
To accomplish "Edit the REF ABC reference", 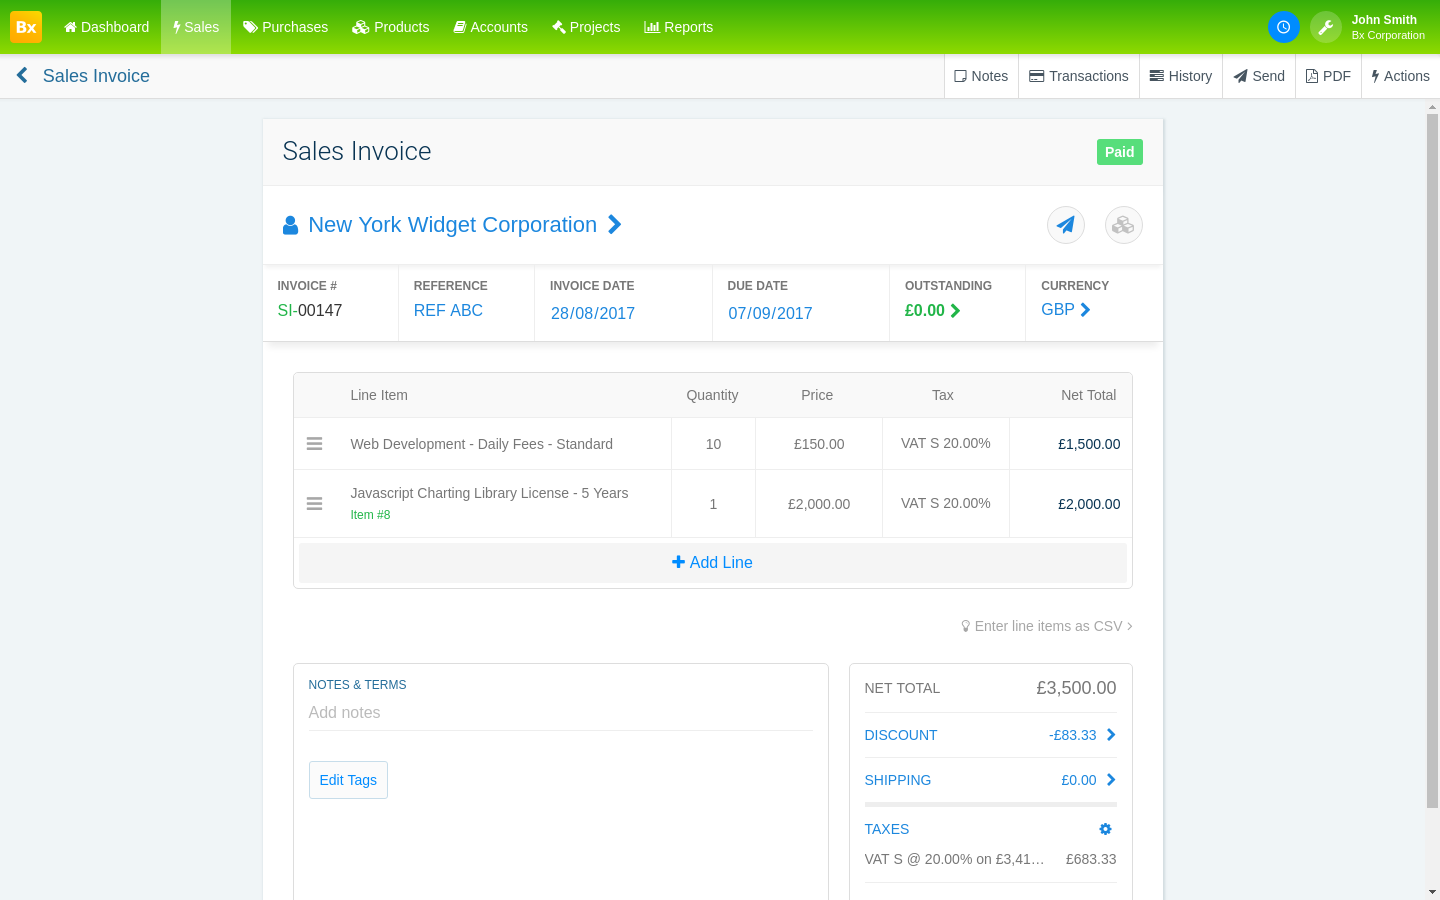I will coord(448,311).
